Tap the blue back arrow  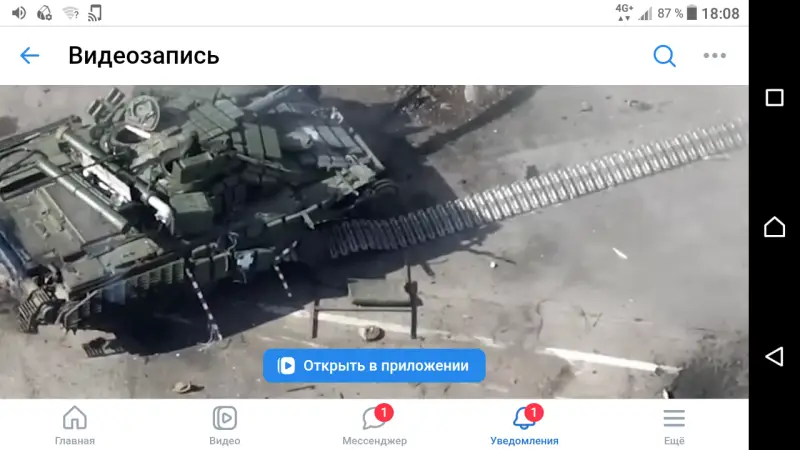click(x=29, y=55)
